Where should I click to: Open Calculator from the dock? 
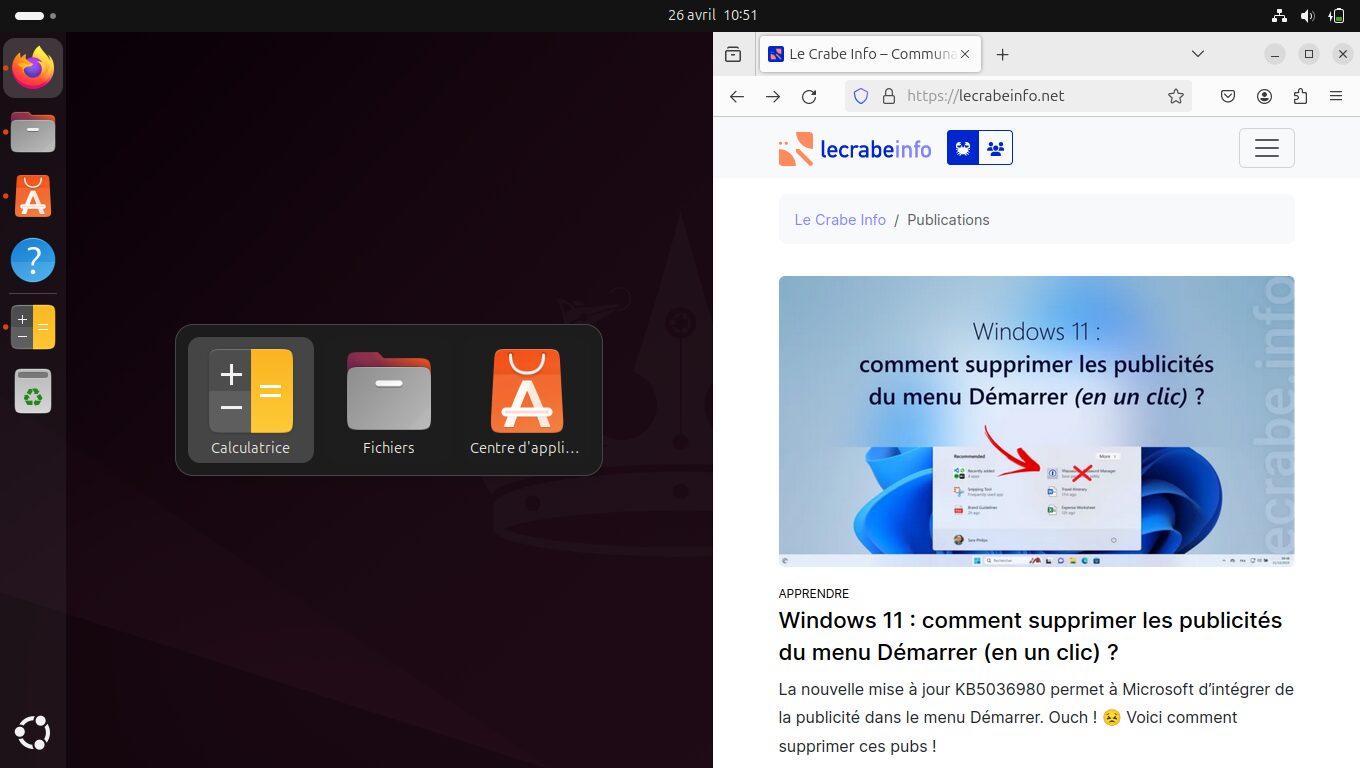click(33, 327)
